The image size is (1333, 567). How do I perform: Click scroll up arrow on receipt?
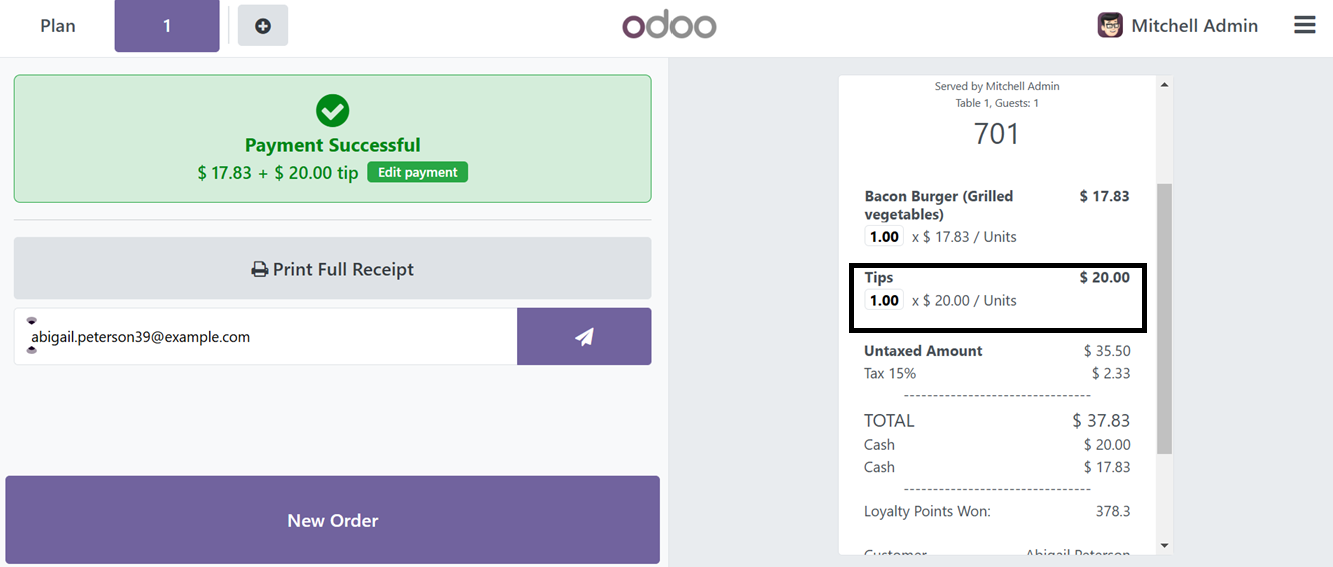click(x=1164, y=85)
